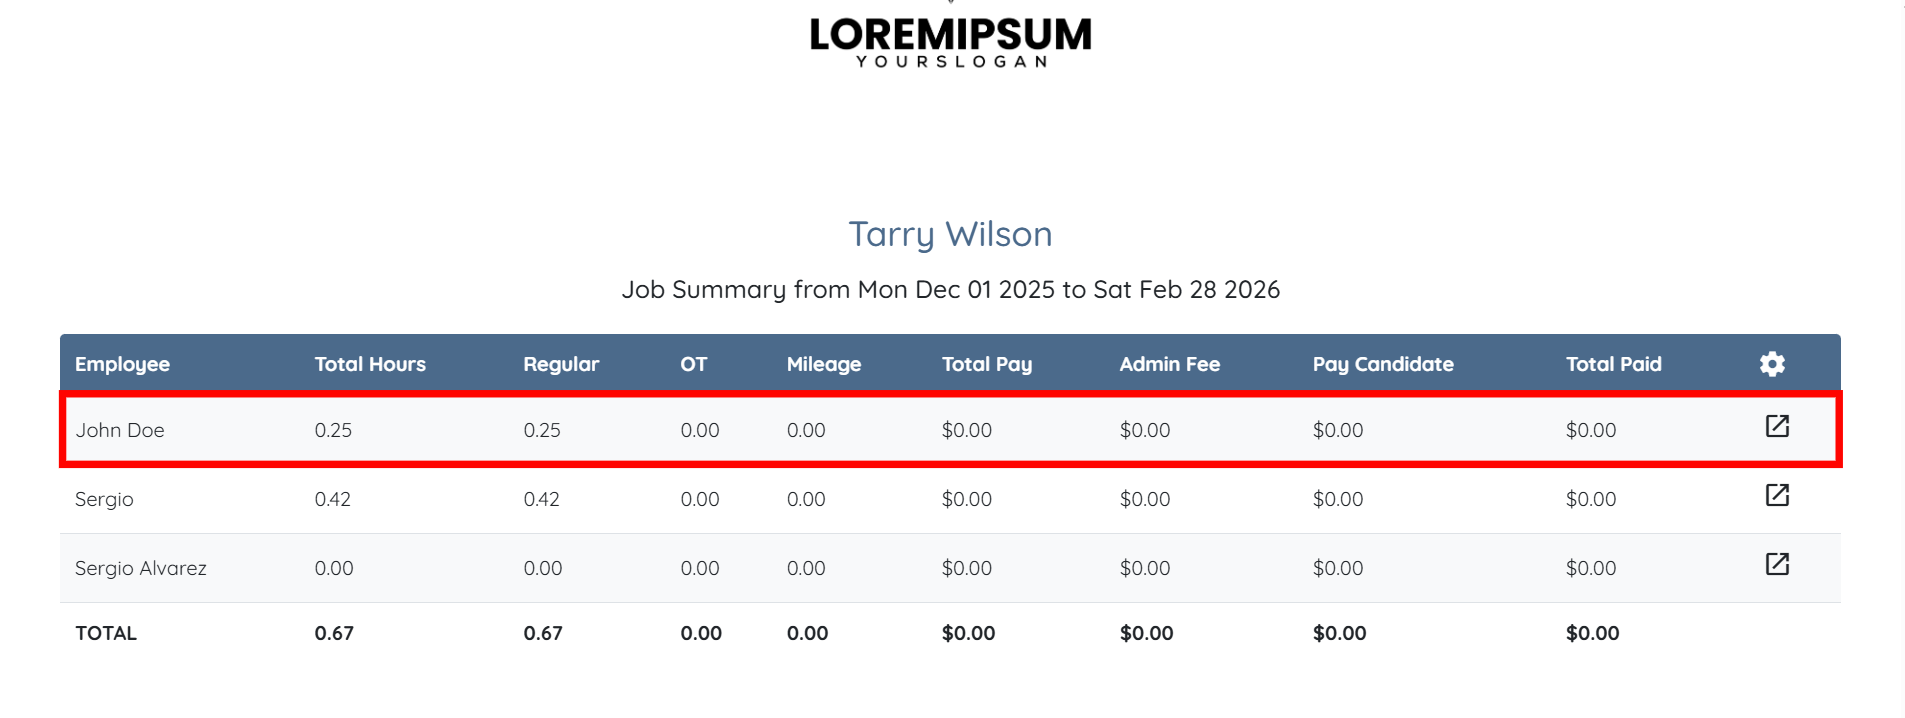
Task: Click the Tarry Wilson title
Action: 950,234
